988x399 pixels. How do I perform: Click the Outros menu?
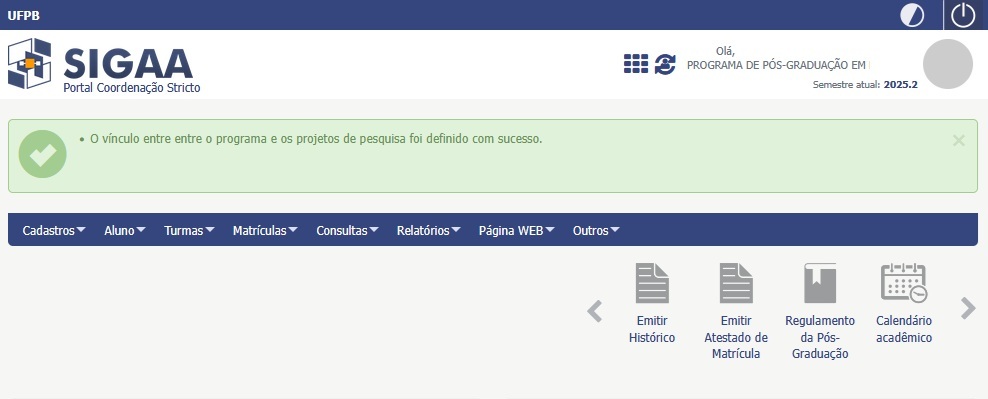(x=596, y=231)
